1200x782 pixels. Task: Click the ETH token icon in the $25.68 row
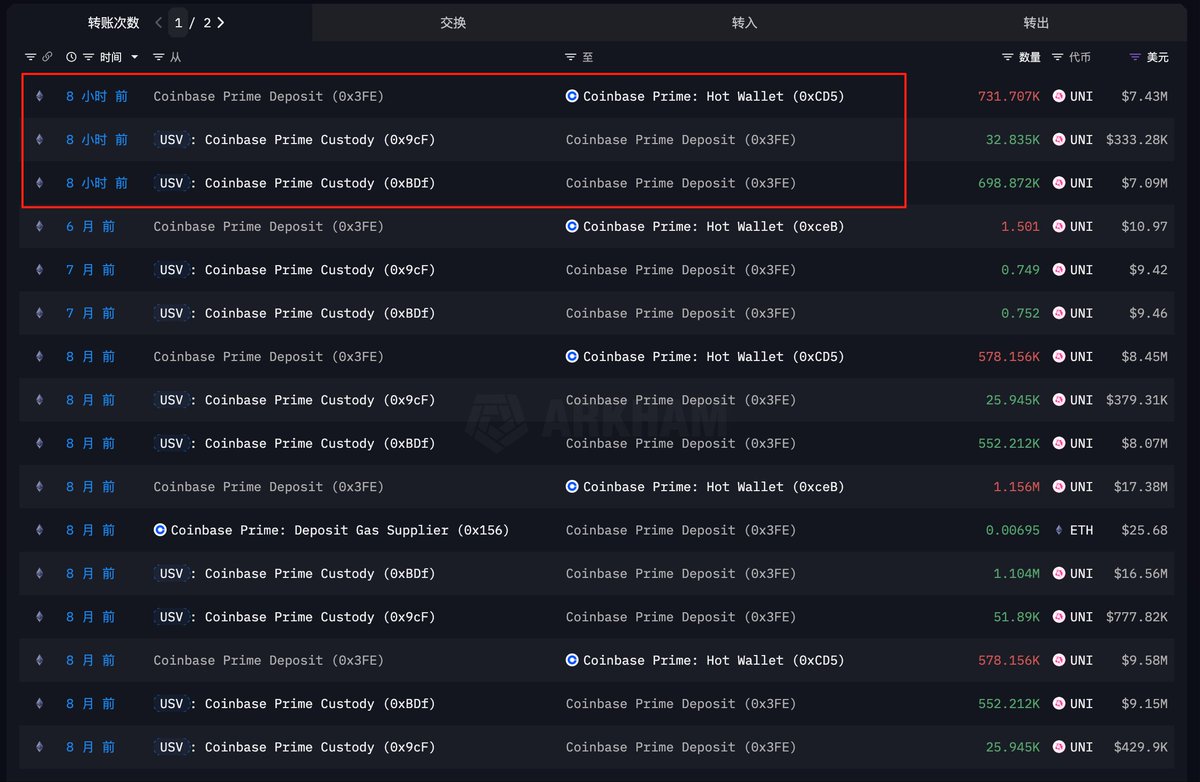[x=1059, y=530]
